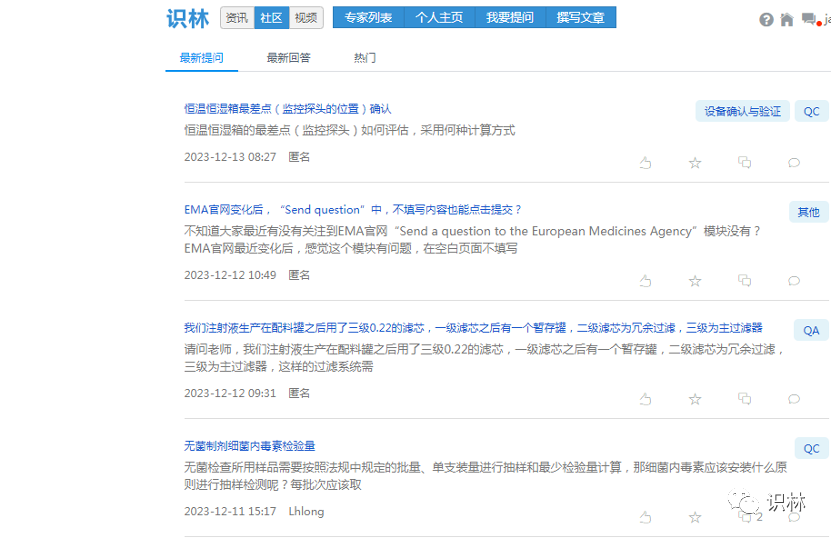
Task: Star the 恒温恒湿箱最差点 question
Action: tap(695, 162)
